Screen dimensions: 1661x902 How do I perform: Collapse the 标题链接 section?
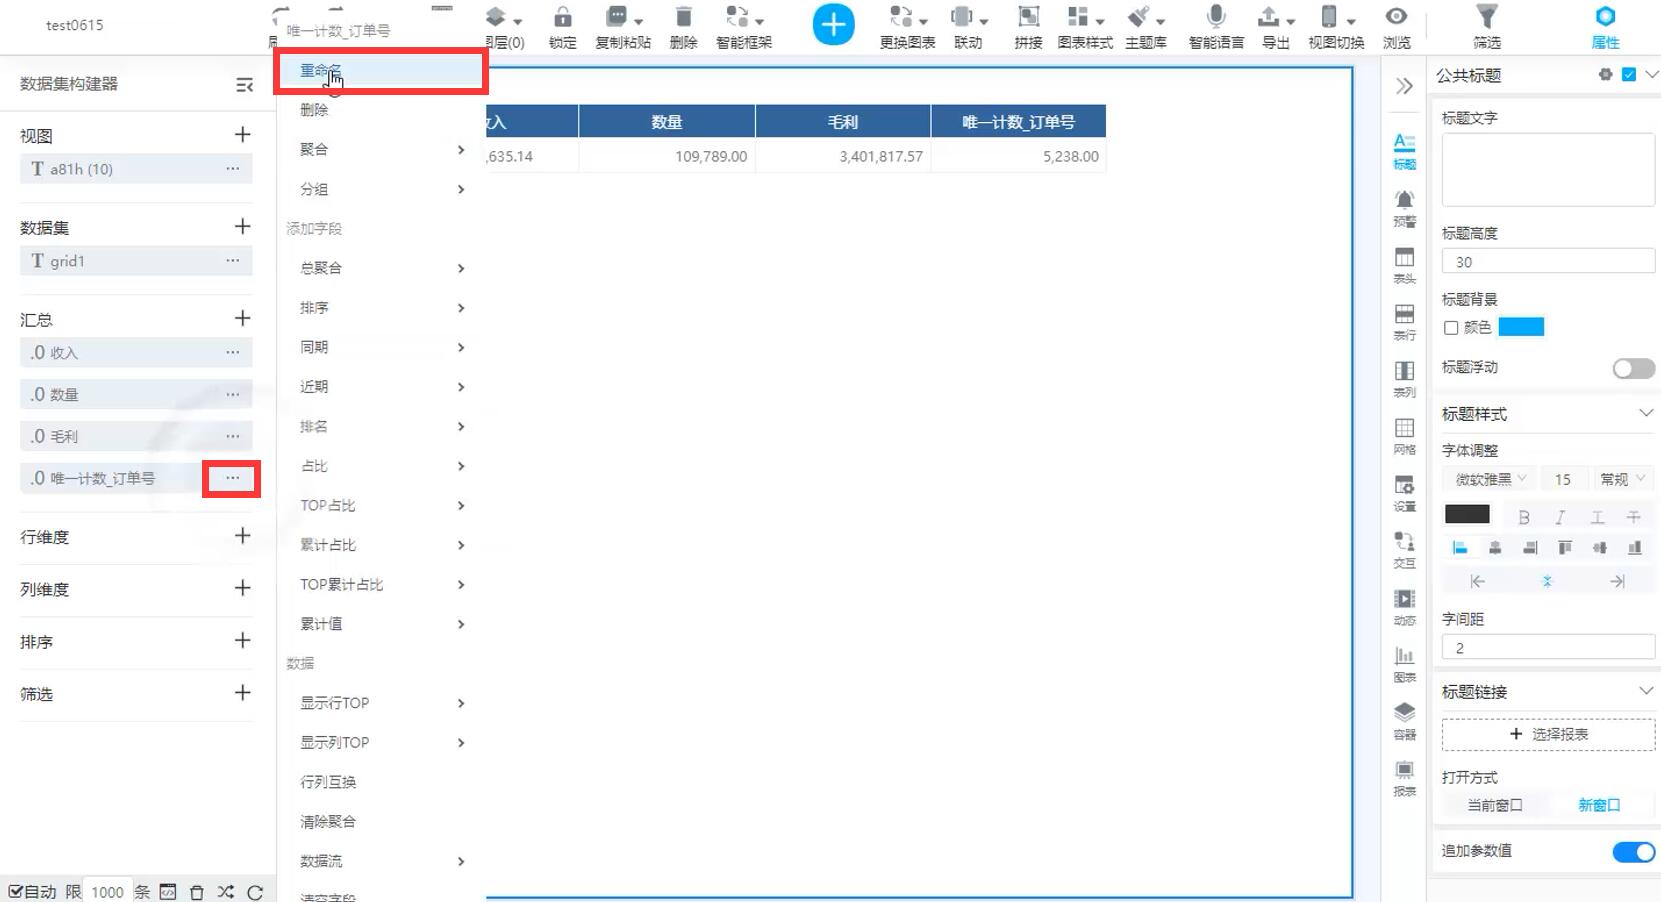1646,691
